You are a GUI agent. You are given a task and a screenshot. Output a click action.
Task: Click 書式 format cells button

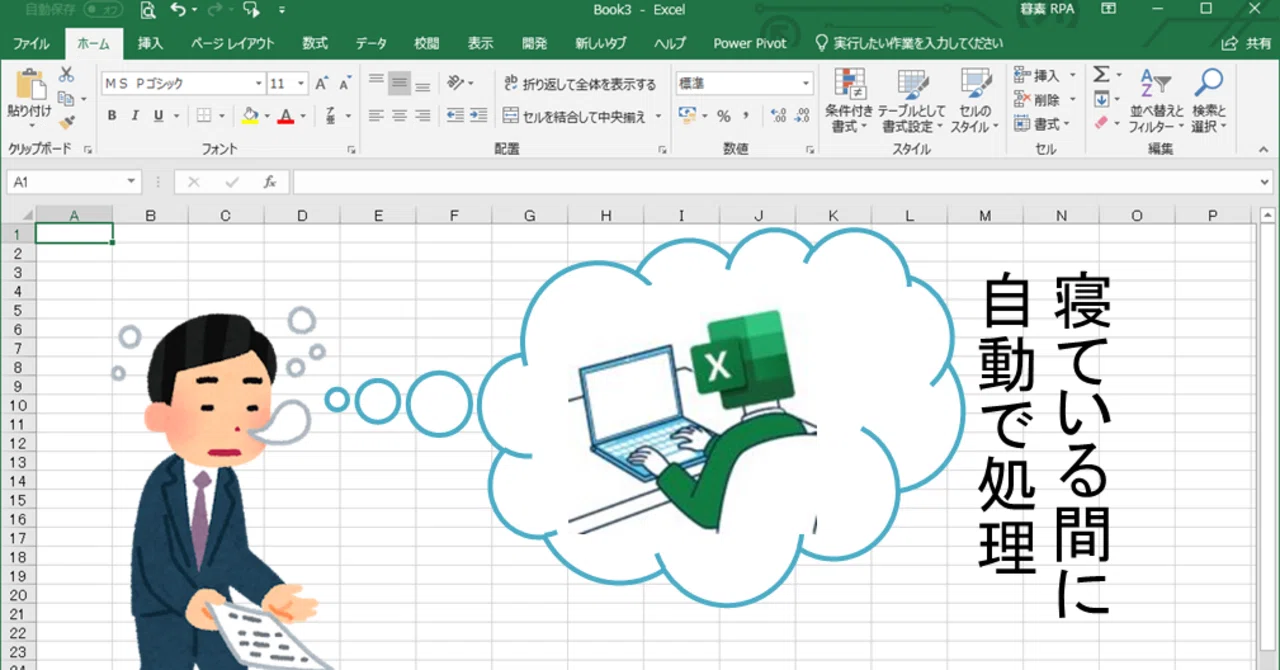click(1044, 124)
